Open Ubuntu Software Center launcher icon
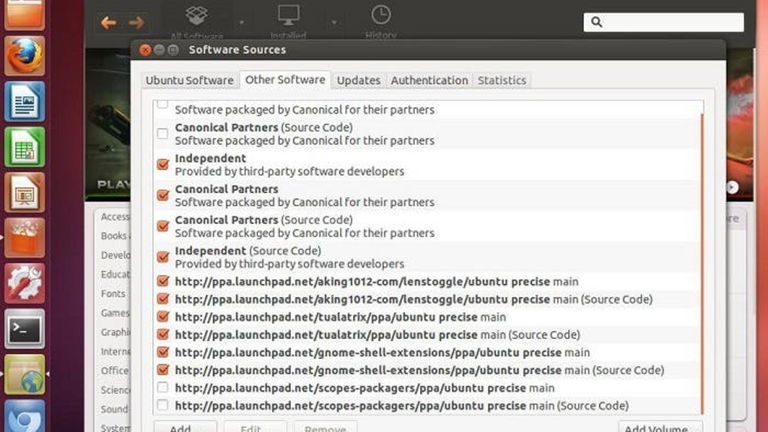The height and width of the screenshot is (432, 768). (x=24, y=238)
